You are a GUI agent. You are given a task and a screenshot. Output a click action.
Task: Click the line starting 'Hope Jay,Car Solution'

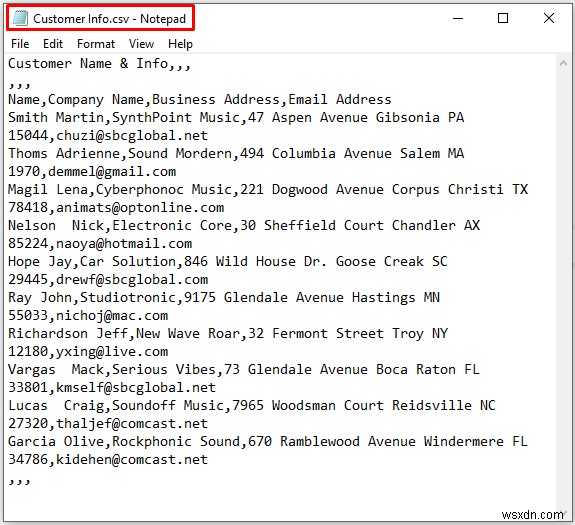[x=228, y=261]
